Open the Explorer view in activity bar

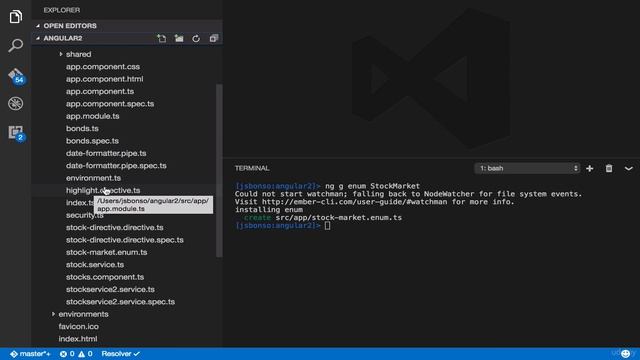point(16,16)
